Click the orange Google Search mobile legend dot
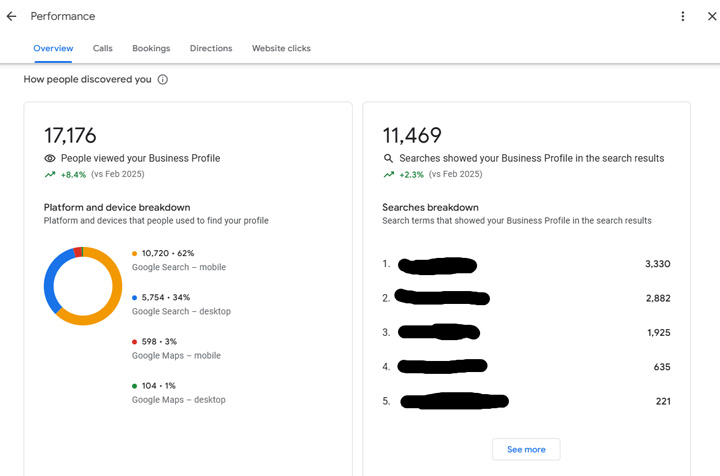 pos(135,254)
